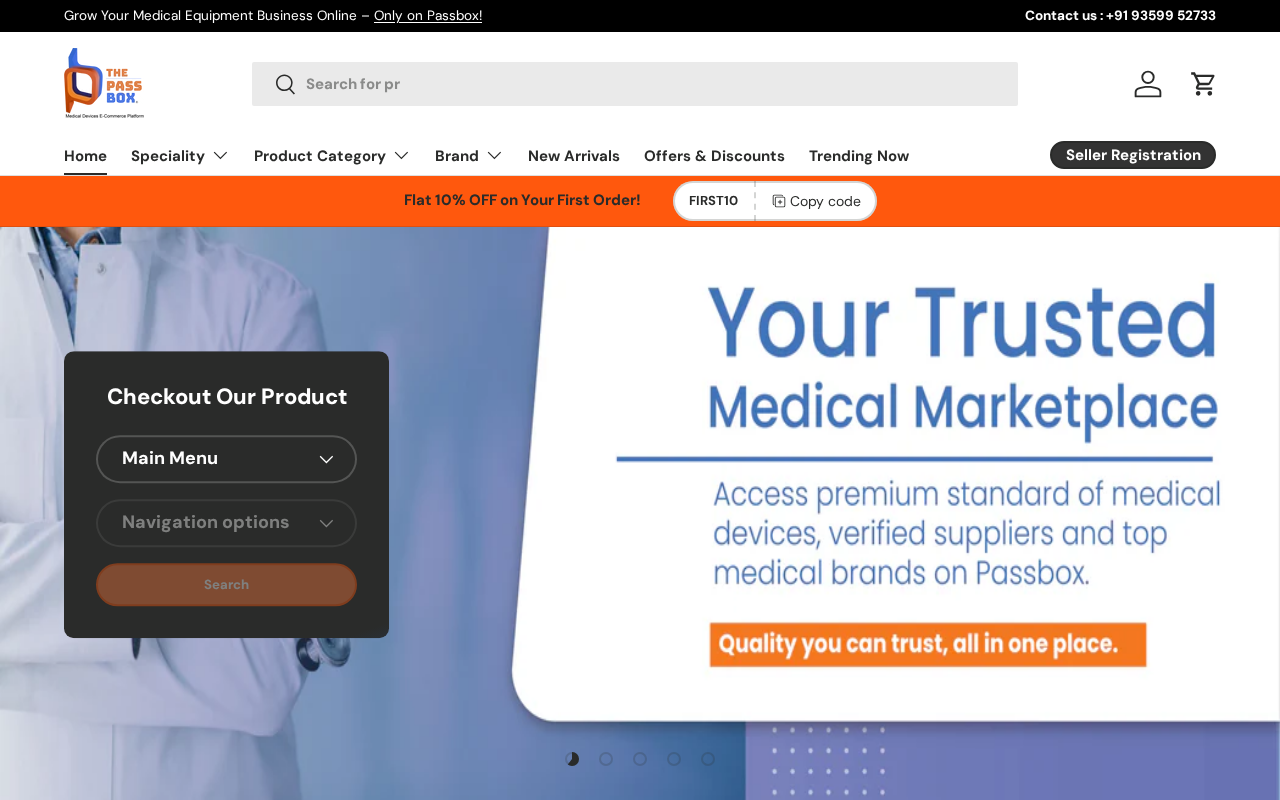Go to New Arrivals menu item
1280x800 pixels.
tap(574, 156)
